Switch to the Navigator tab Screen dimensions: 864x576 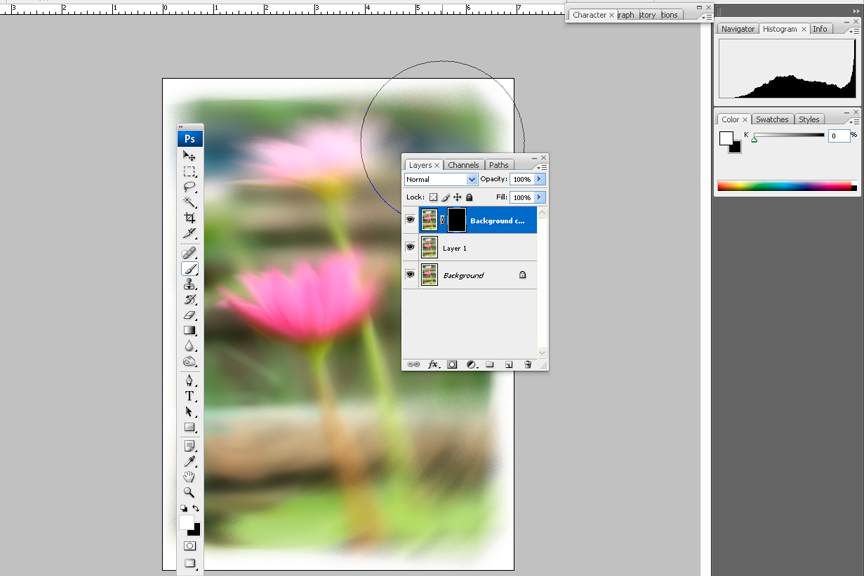[737, 29]
